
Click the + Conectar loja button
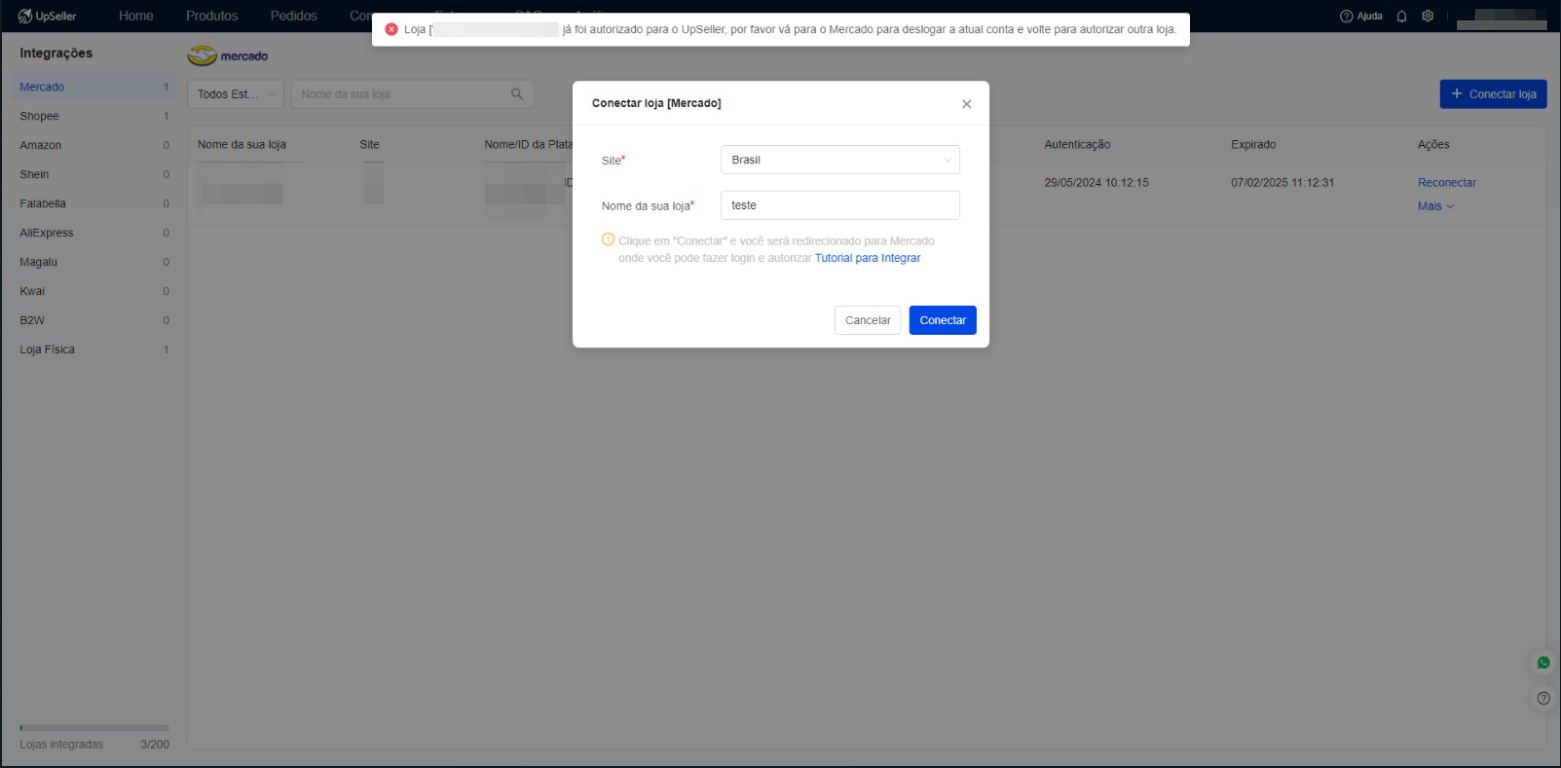pyautogui.click(x=1493, y=94)
